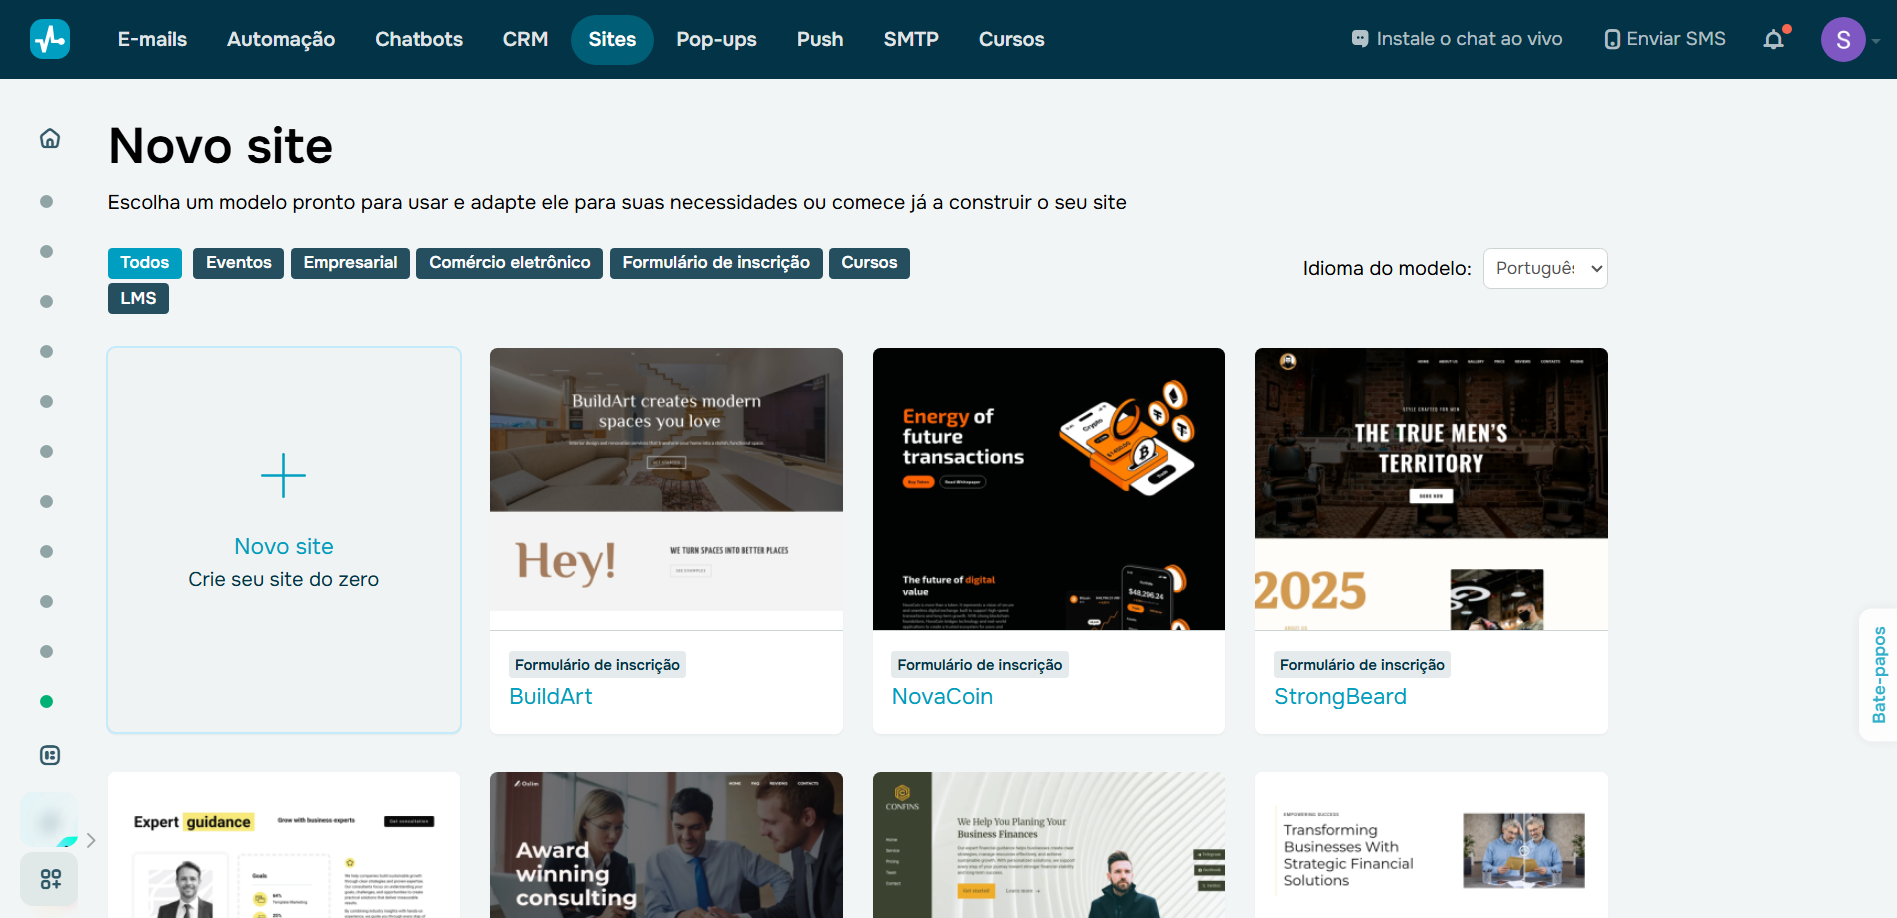The image size is (1897, 918).
Task: Click the plus icon on the Novo site card
Action: point(283,477)
